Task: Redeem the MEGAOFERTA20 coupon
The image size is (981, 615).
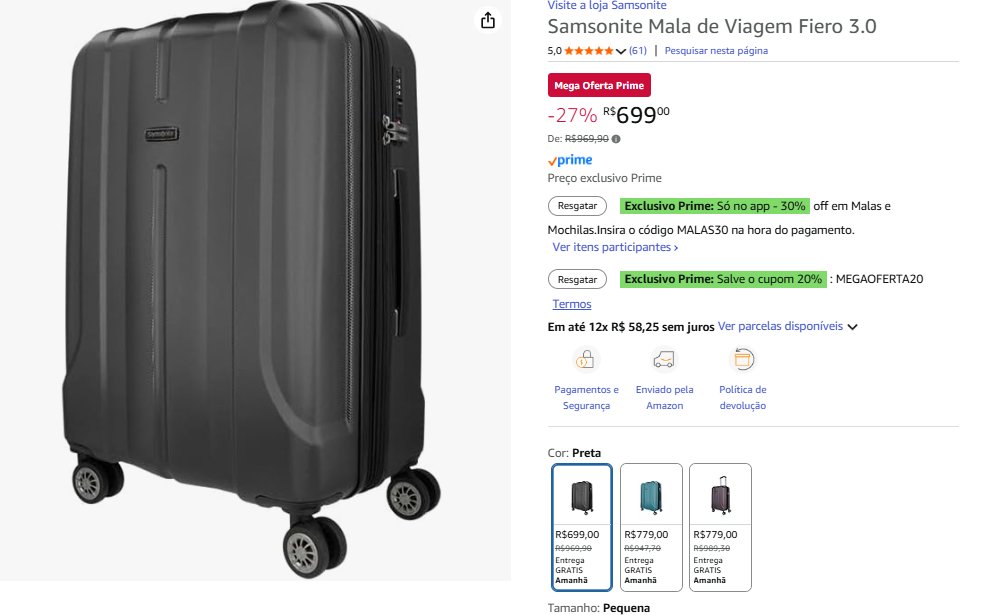Action: 577,279
